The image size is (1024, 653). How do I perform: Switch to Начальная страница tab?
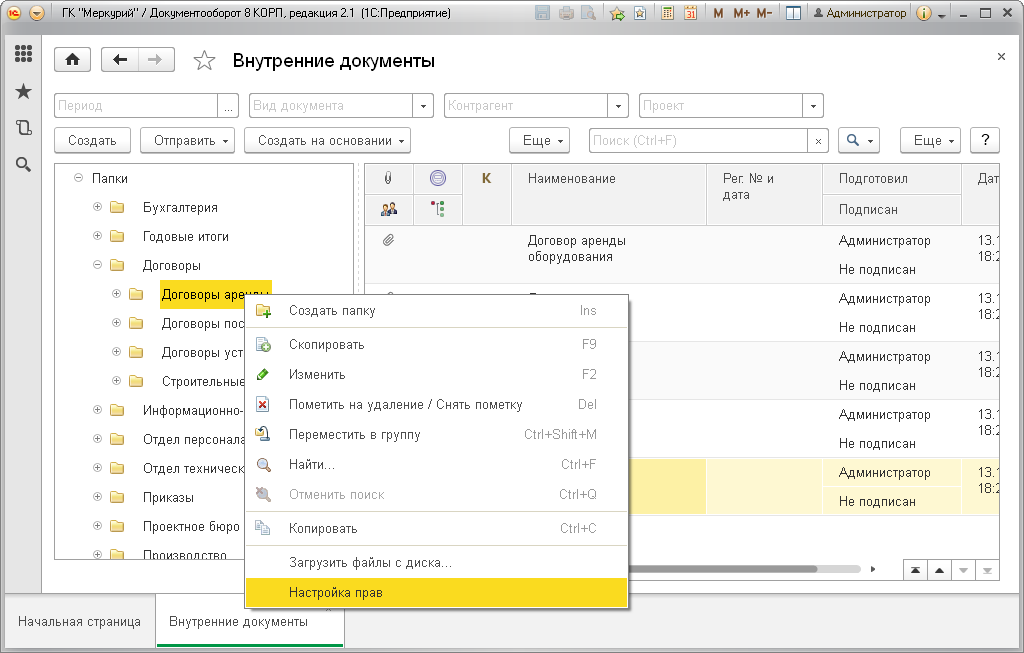80,622
